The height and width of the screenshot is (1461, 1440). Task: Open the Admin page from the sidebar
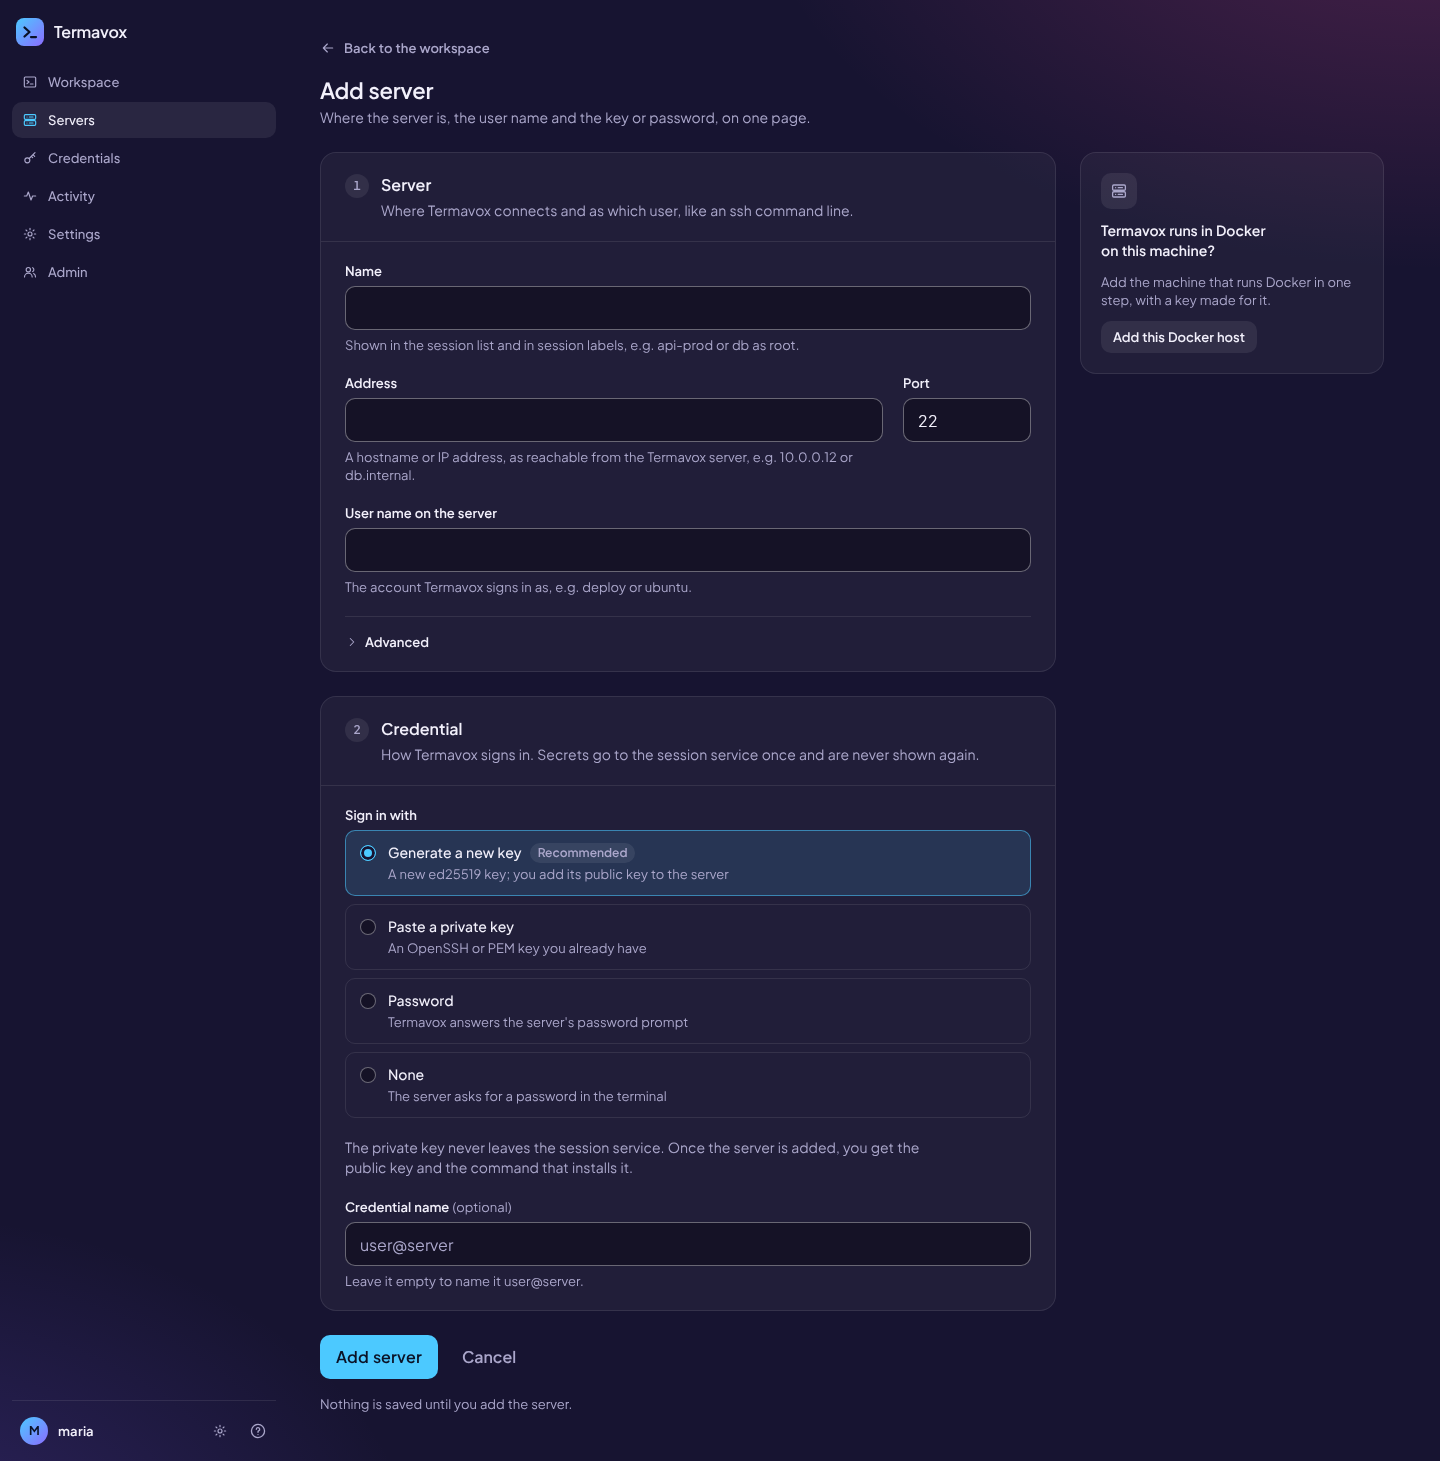click(x=144, y=272)
